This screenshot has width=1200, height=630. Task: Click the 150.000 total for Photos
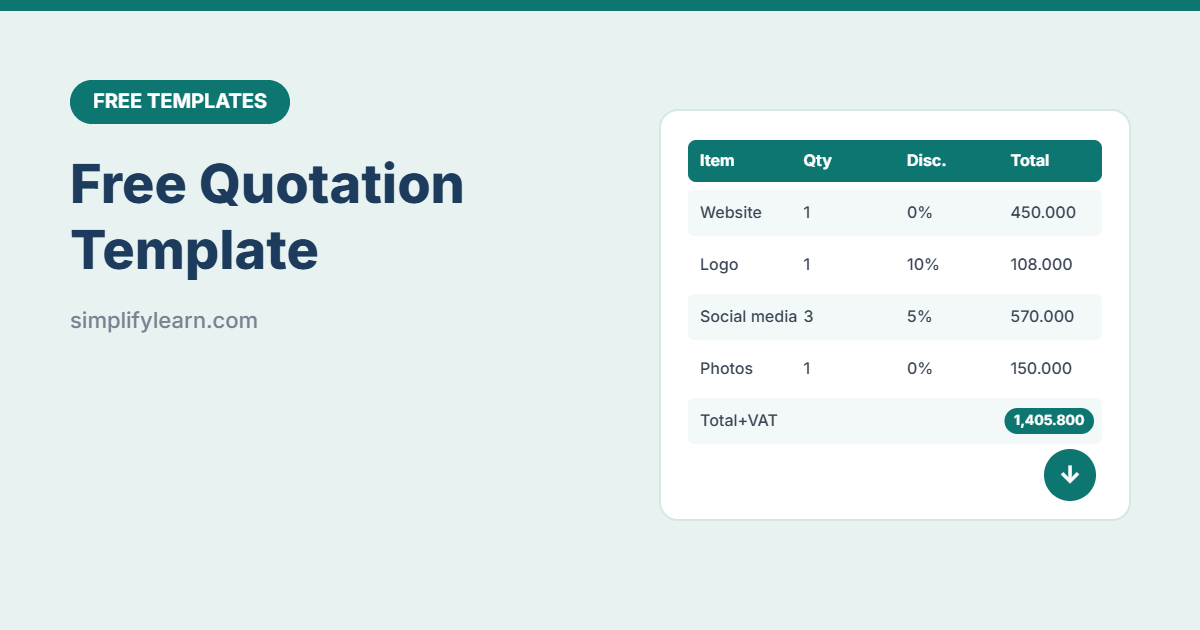1041,369
